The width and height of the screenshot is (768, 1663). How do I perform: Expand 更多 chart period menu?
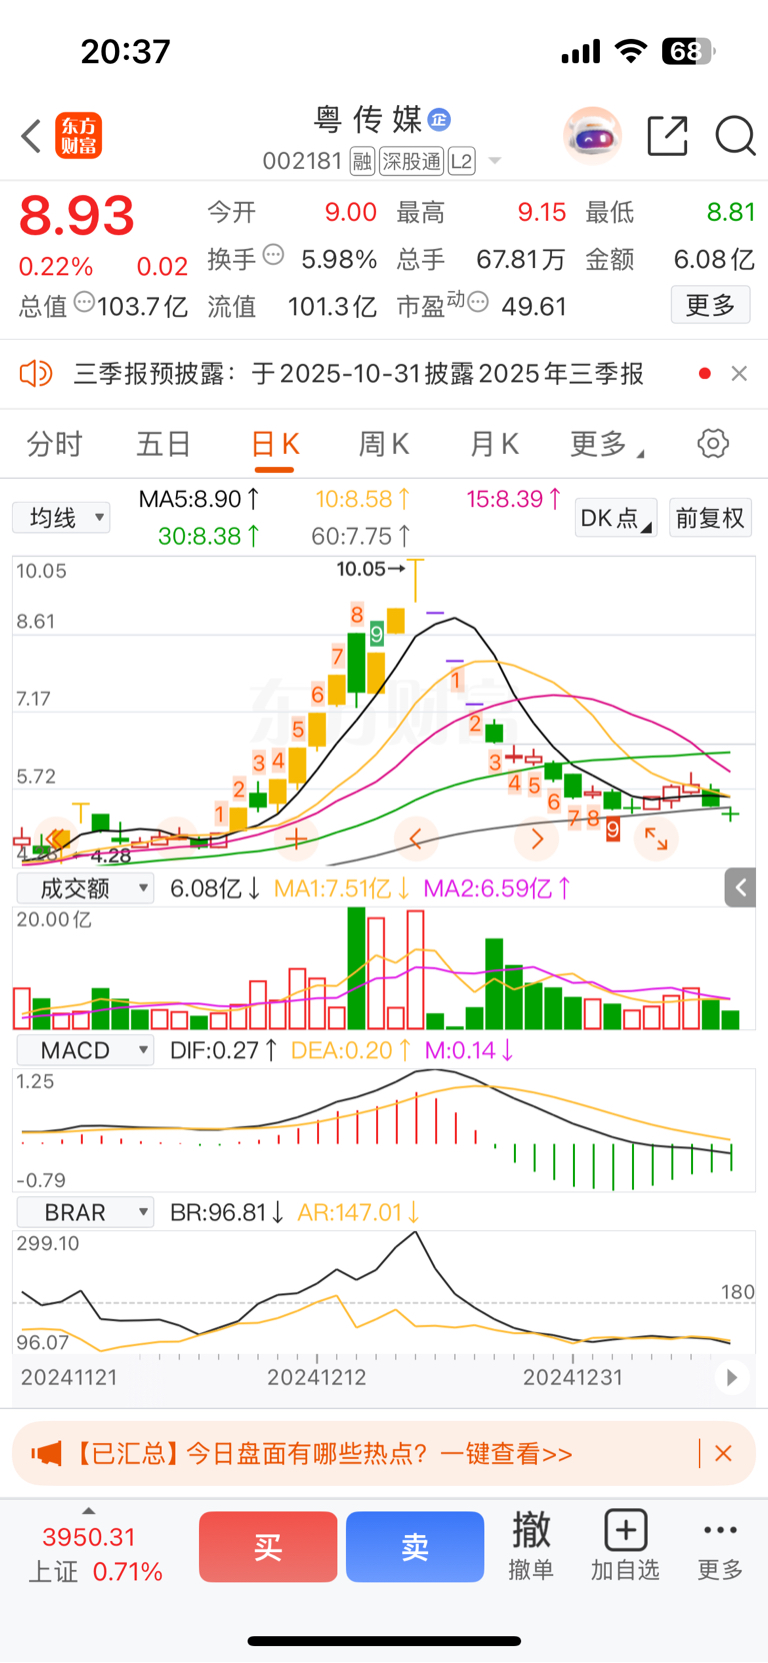point(606,444)
